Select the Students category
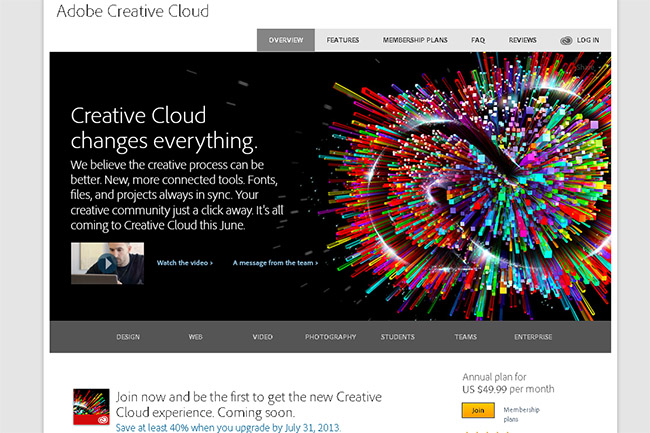650x433 pixels. coord(398,337)
